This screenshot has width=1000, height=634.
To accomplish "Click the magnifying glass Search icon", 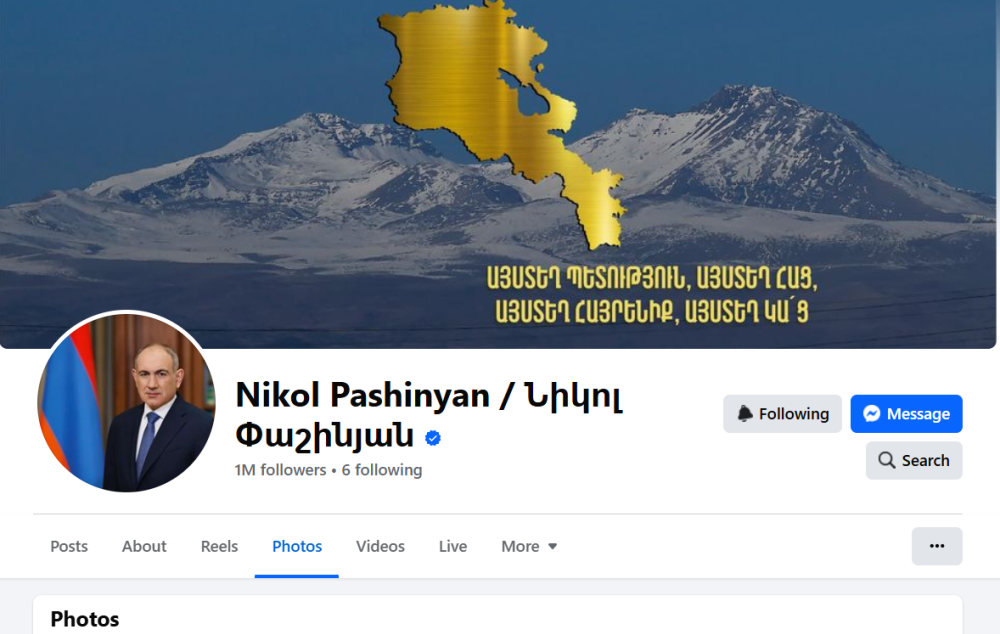I will coord(886,460).
